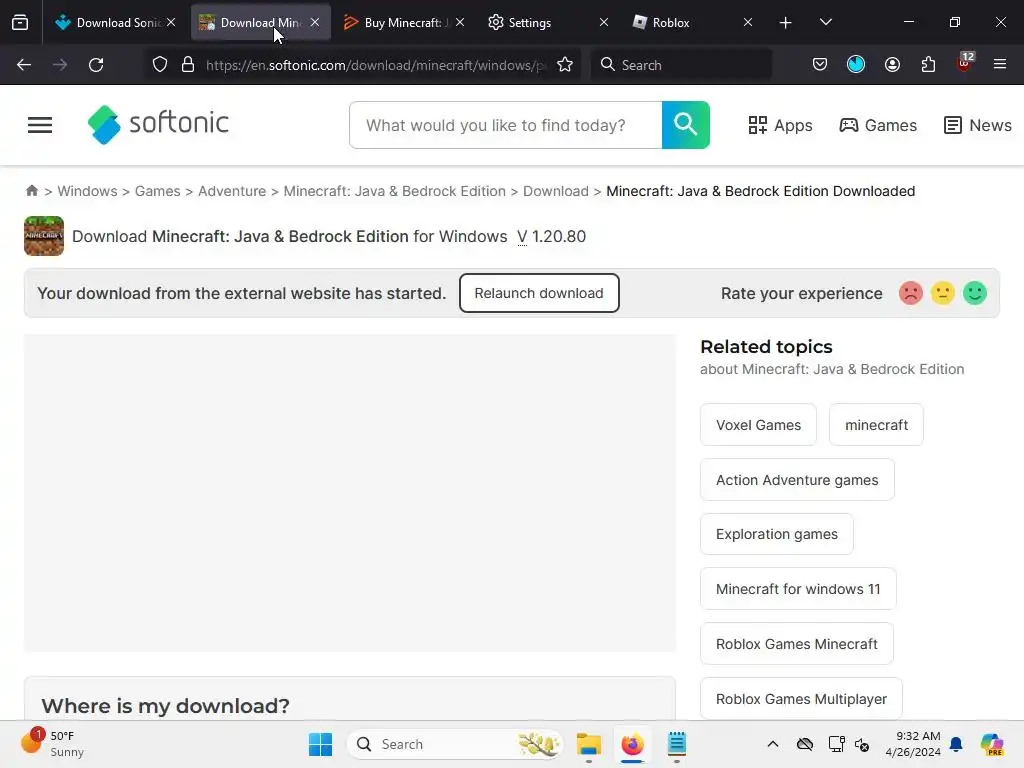Rate experience with green happy face
This screenshot has height=768, width=1024.
click(974, 293)
